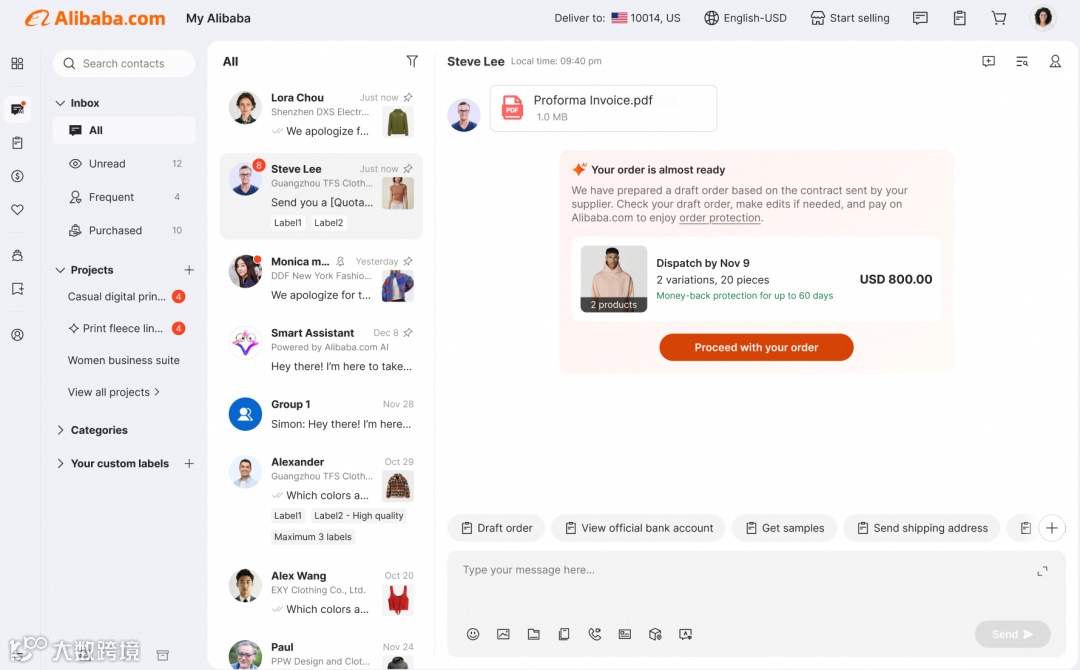Image resolution: width=1080 pixels, height=670 pixels.
Task: Expand Your custom labels section
Action: tap(60, 463)
